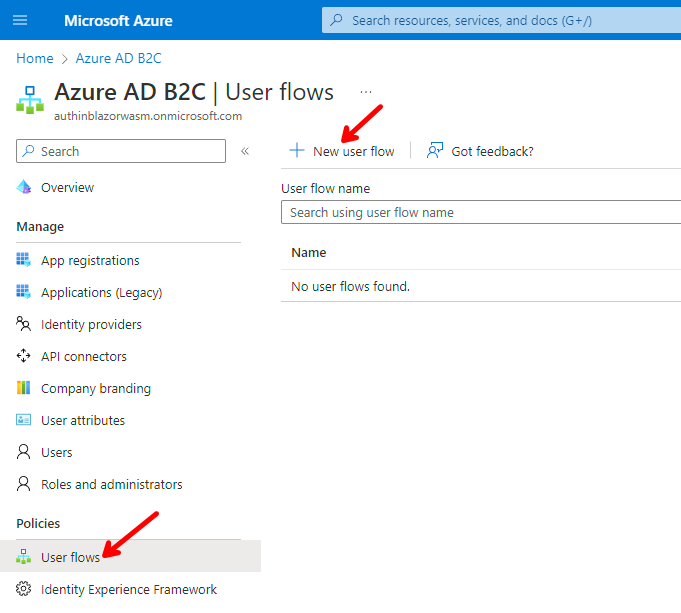Viewport: 681px width, 613px height.
Task: Click the Microsoft Azure logo text
Action: [118, 20]
